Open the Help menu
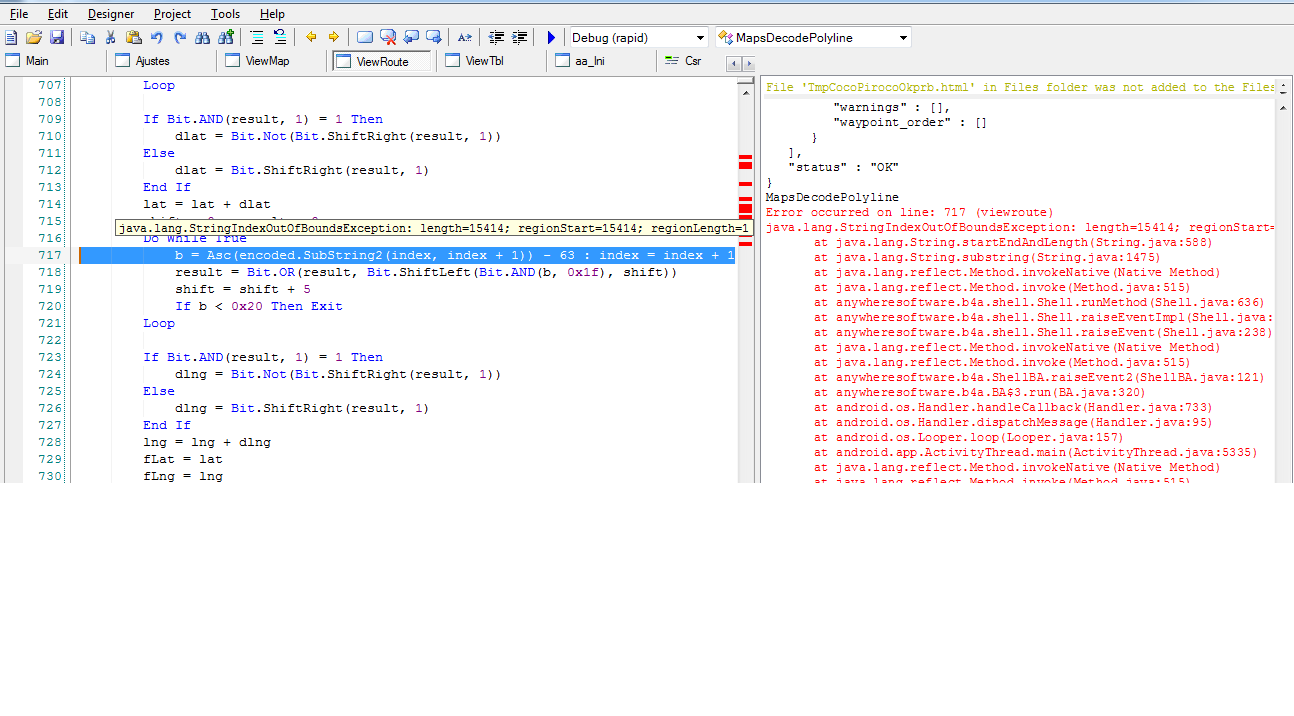 click(272, 14)
